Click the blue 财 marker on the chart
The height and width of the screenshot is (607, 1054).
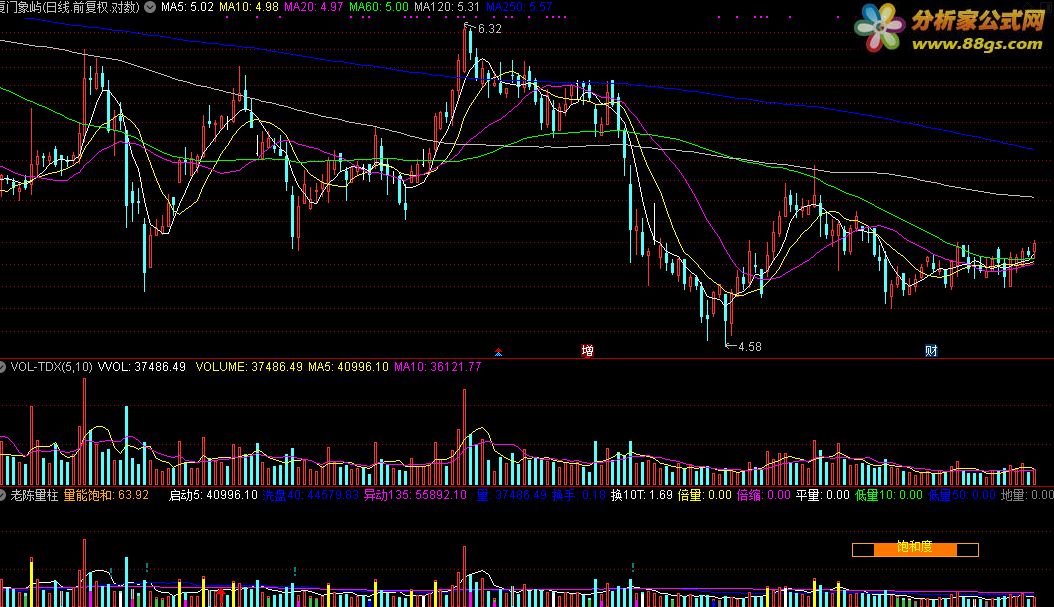[931, 350]
